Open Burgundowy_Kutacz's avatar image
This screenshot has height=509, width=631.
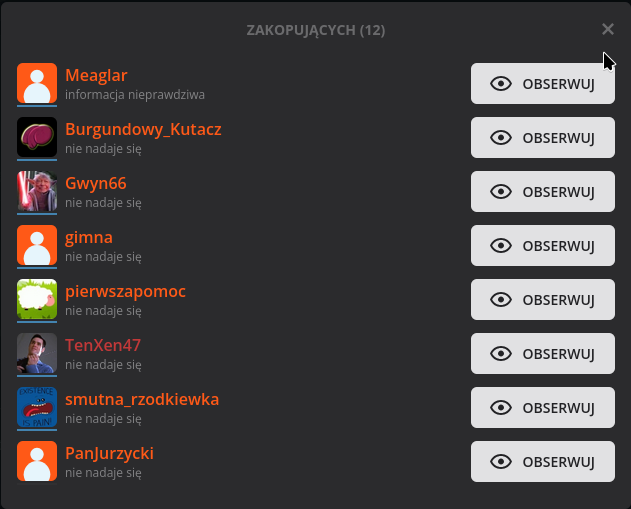pyautogui.click(x=37, y=137)
